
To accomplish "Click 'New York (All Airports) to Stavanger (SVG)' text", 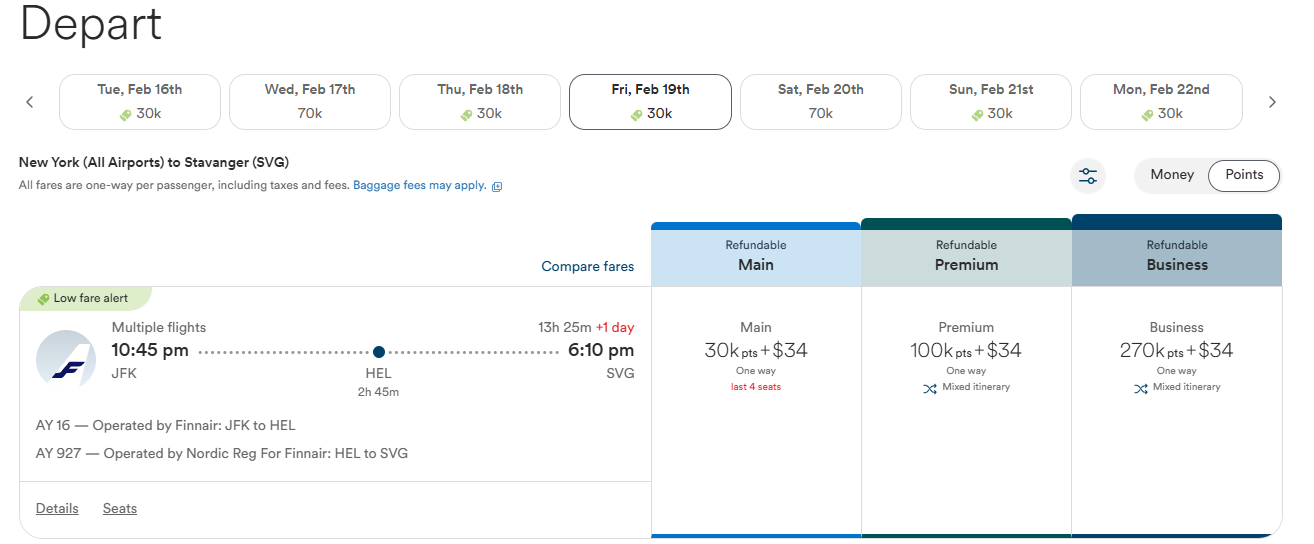I will click(x=154, y=162).
